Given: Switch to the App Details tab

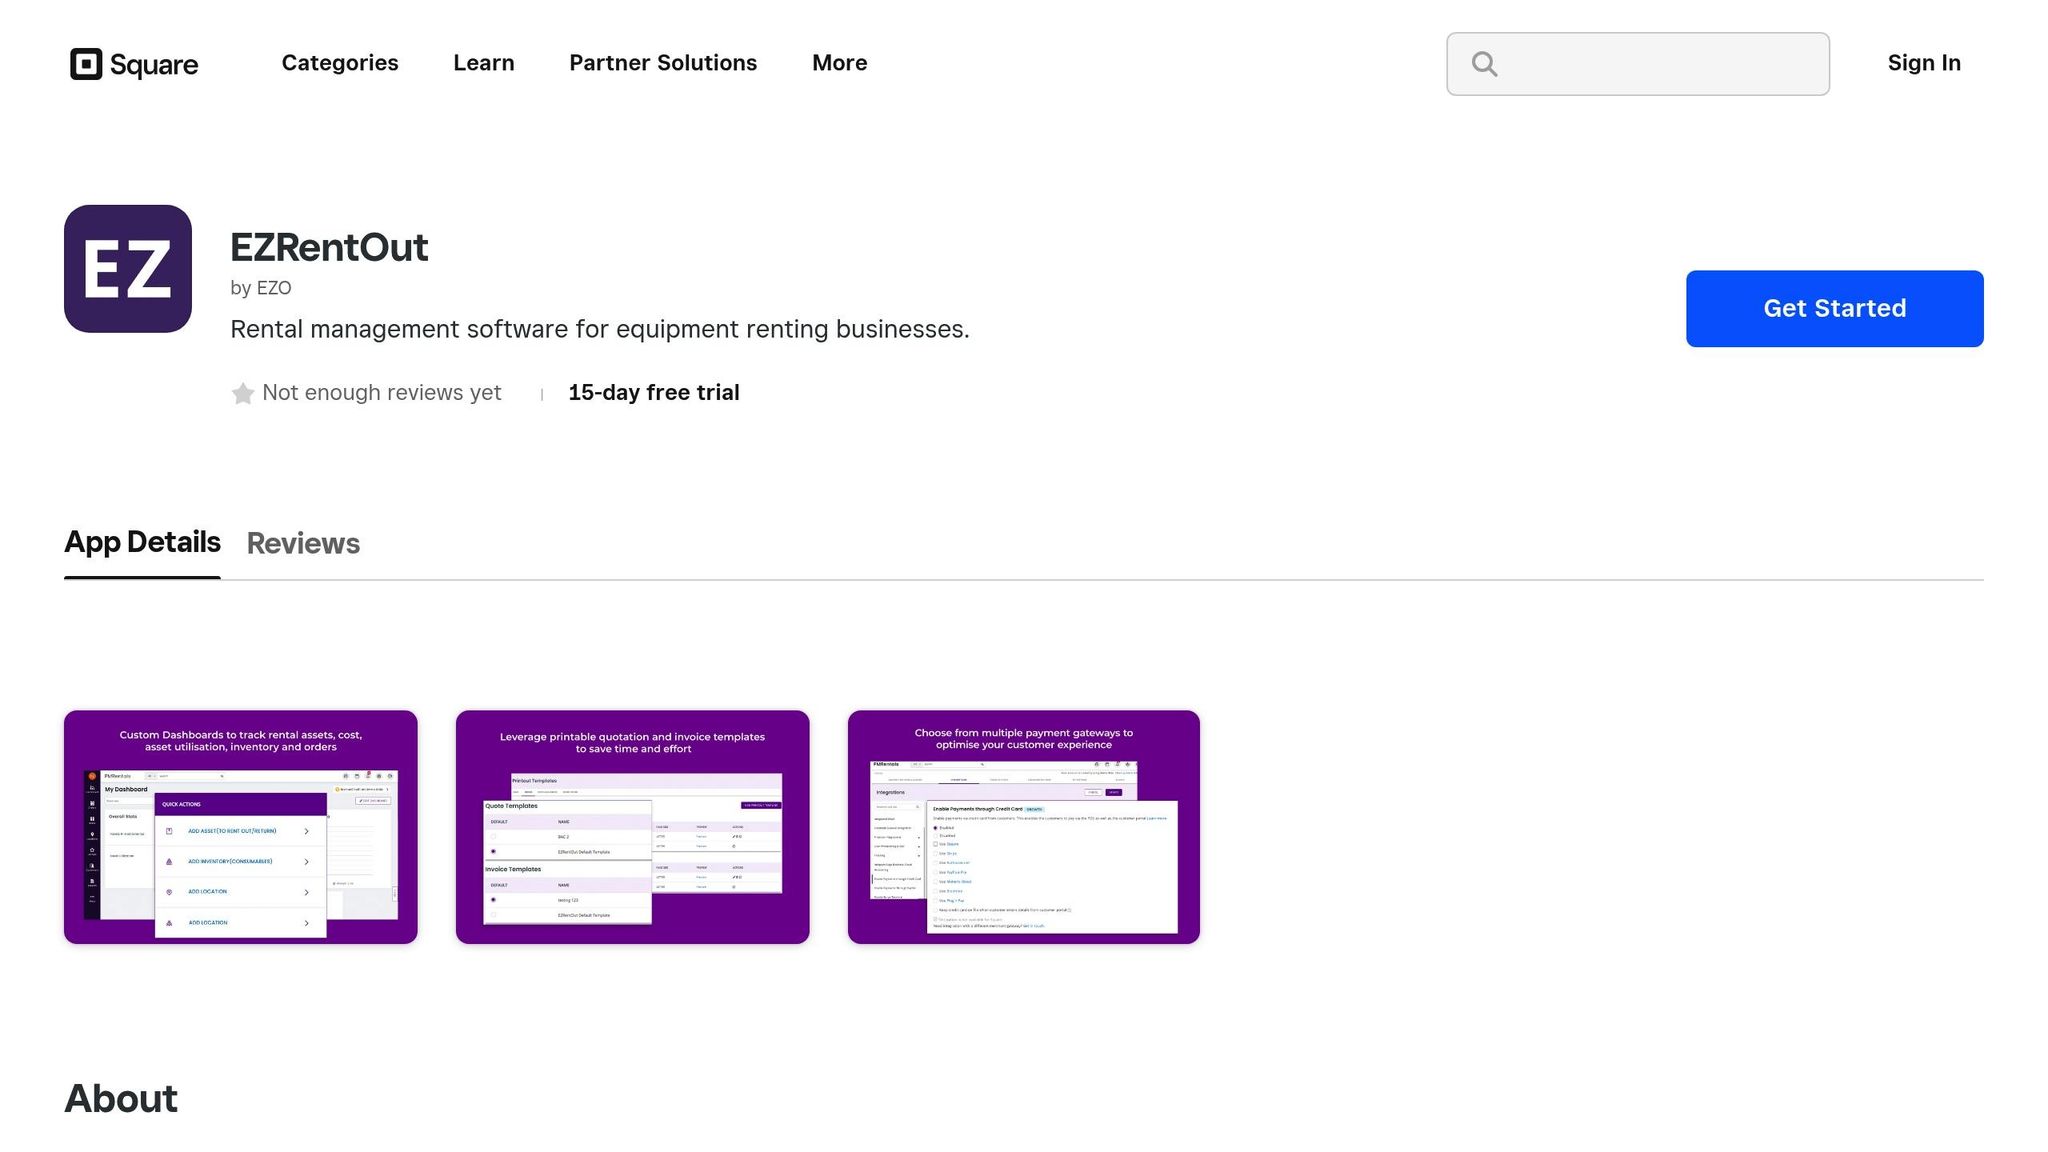Looking at the screenshot, I should 142,542.
